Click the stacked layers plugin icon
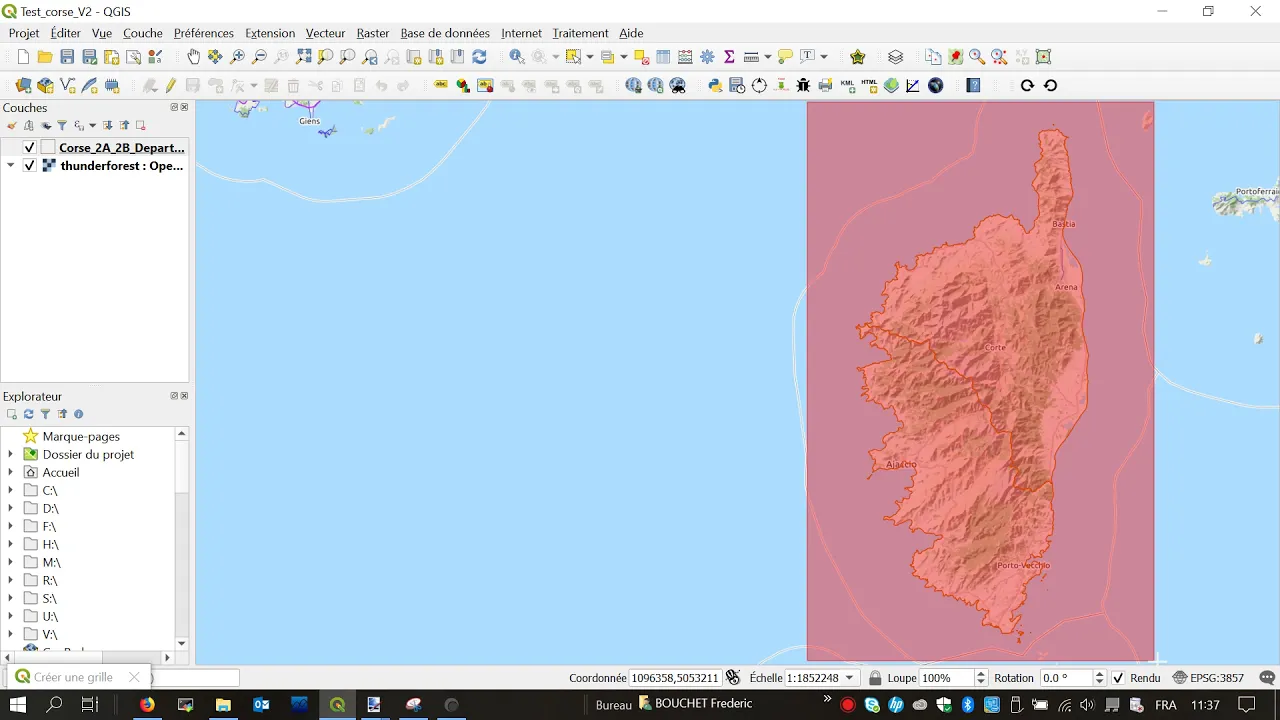 (x=895, y=57)
